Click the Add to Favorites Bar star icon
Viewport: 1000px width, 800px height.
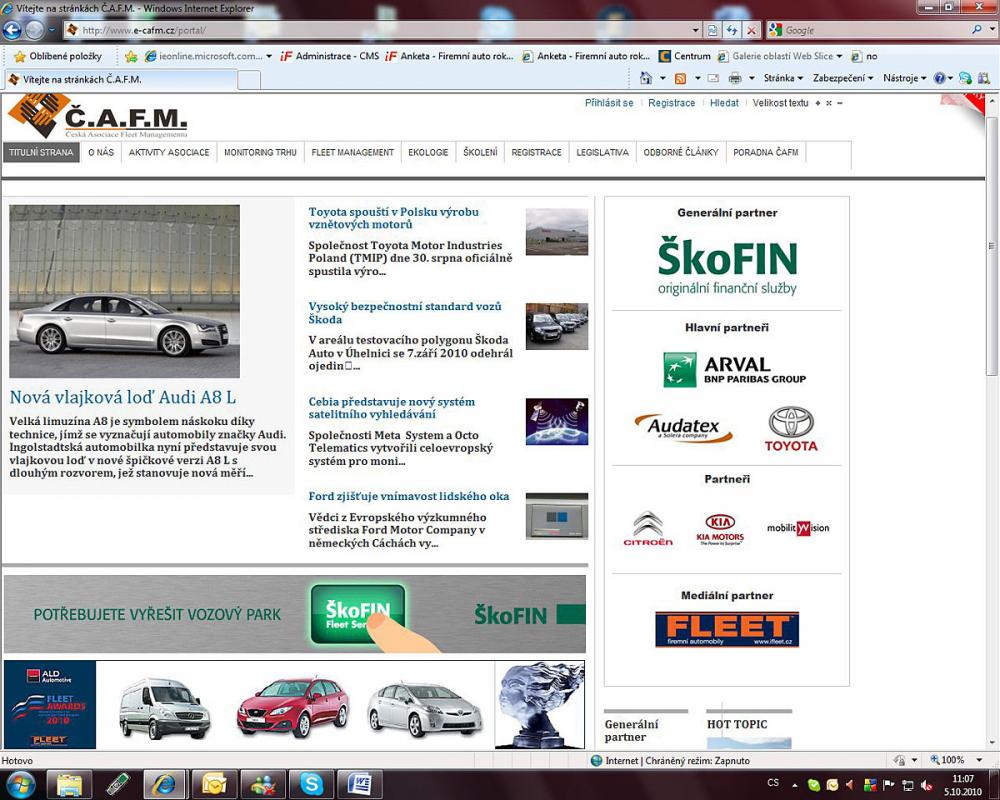click(x=131, y=56)
